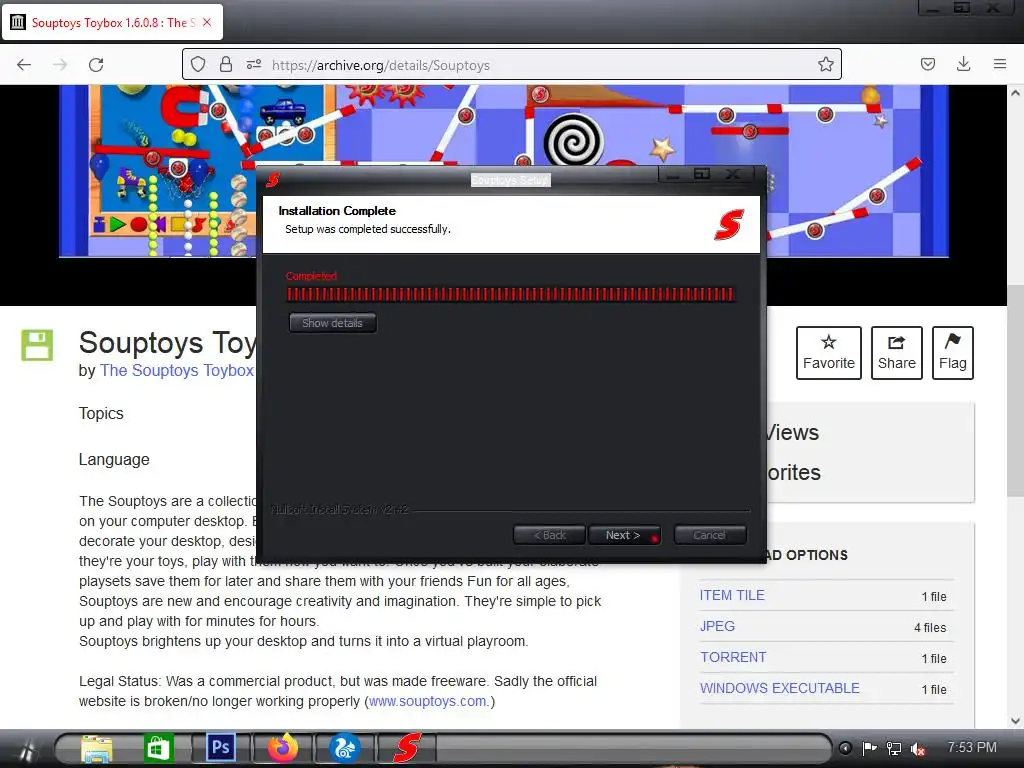Switch to Firefox in the taskbar

click(282, 747)
